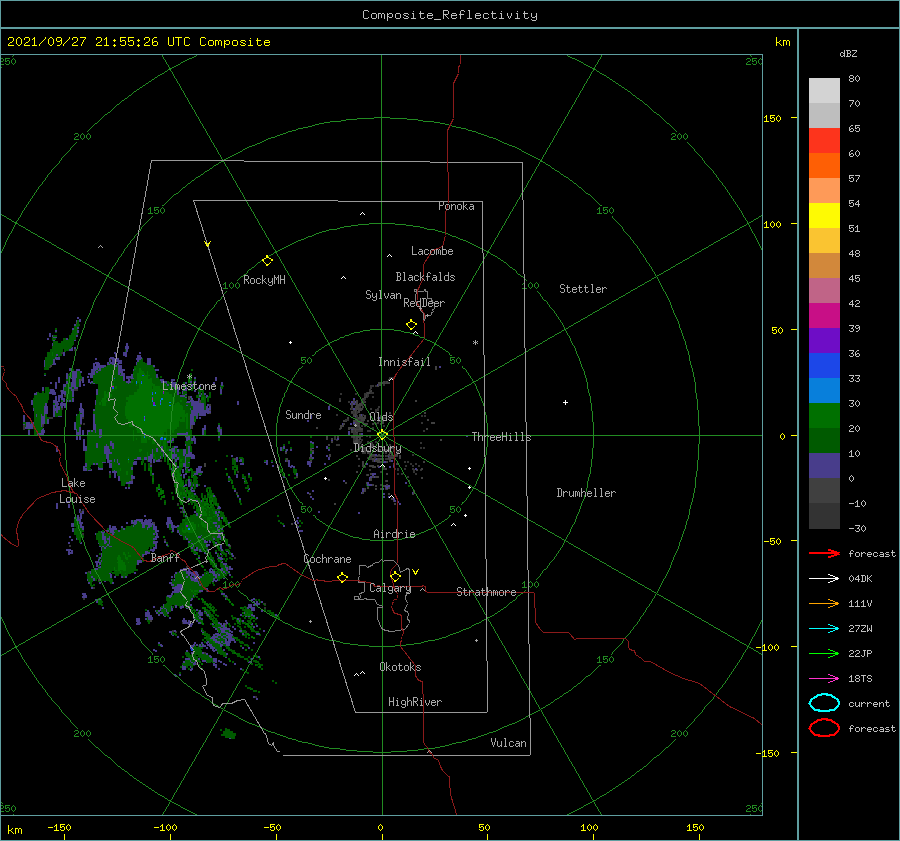Click the ThreeHills town label

(x=501, y=437)
